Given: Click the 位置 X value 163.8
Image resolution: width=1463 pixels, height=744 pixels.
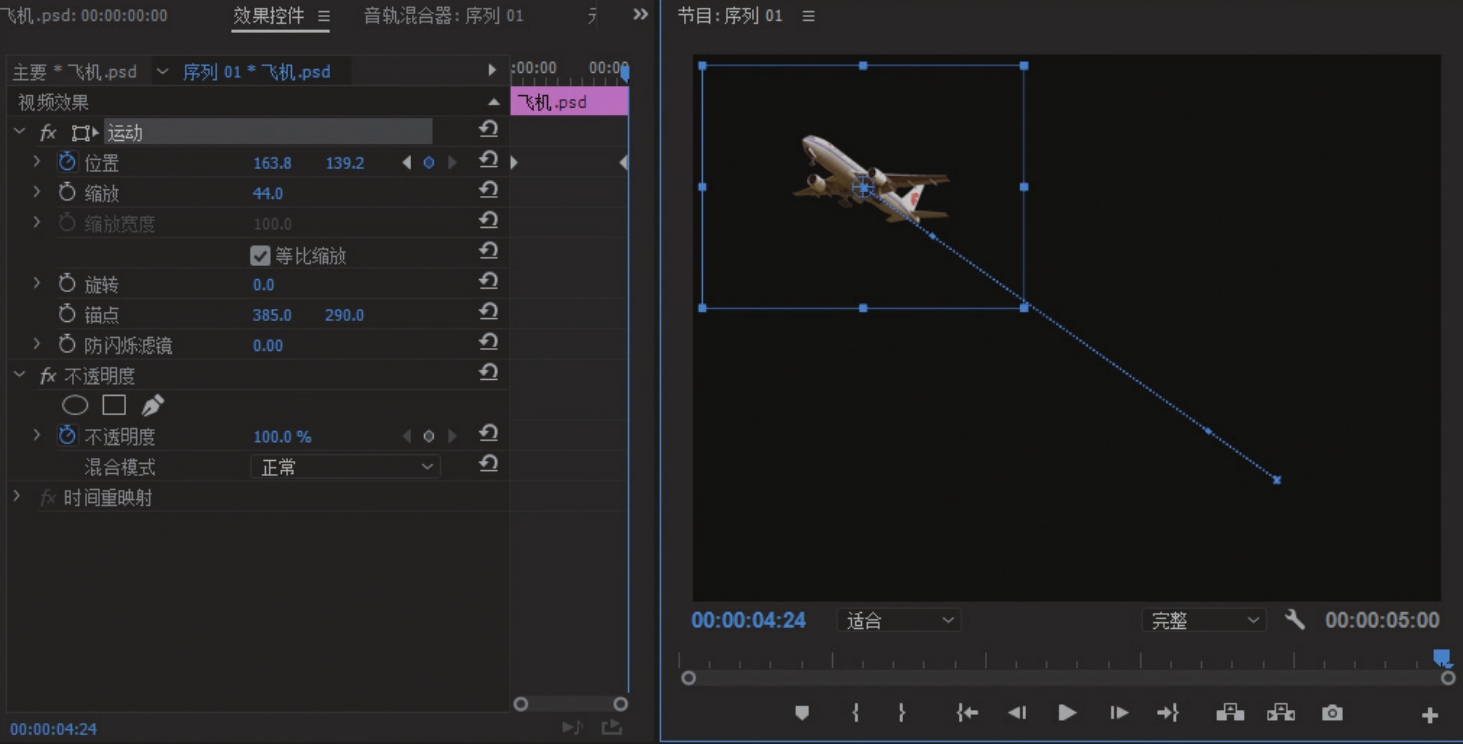Looking at the screenshot, I should (272, 163).
